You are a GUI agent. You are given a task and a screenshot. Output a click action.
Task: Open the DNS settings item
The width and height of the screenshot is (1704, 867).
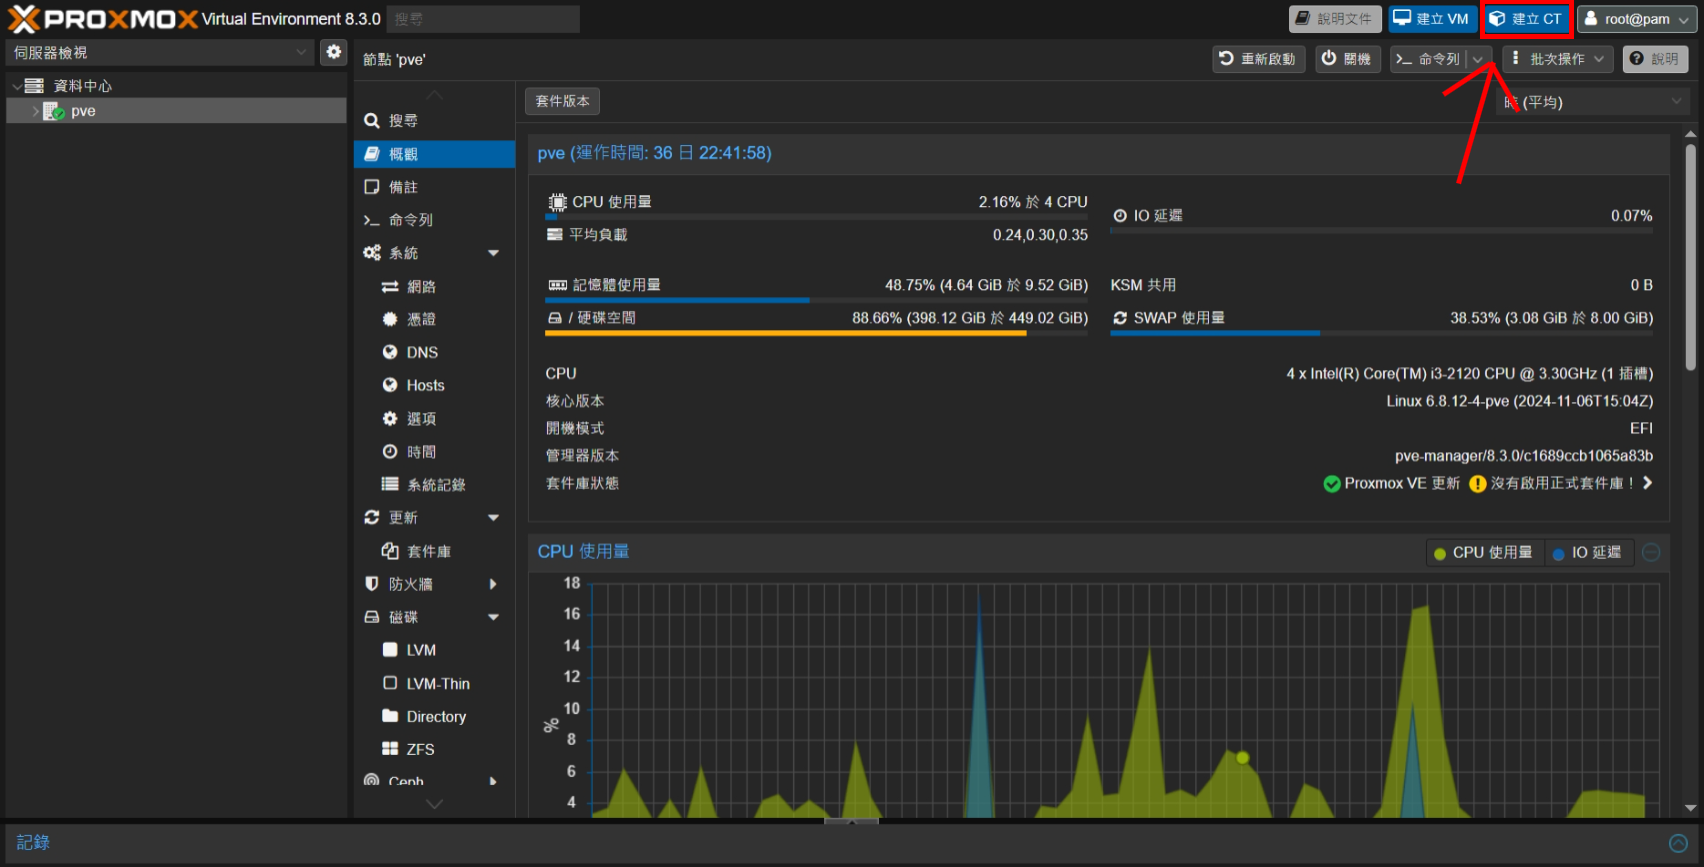(421, 352)
